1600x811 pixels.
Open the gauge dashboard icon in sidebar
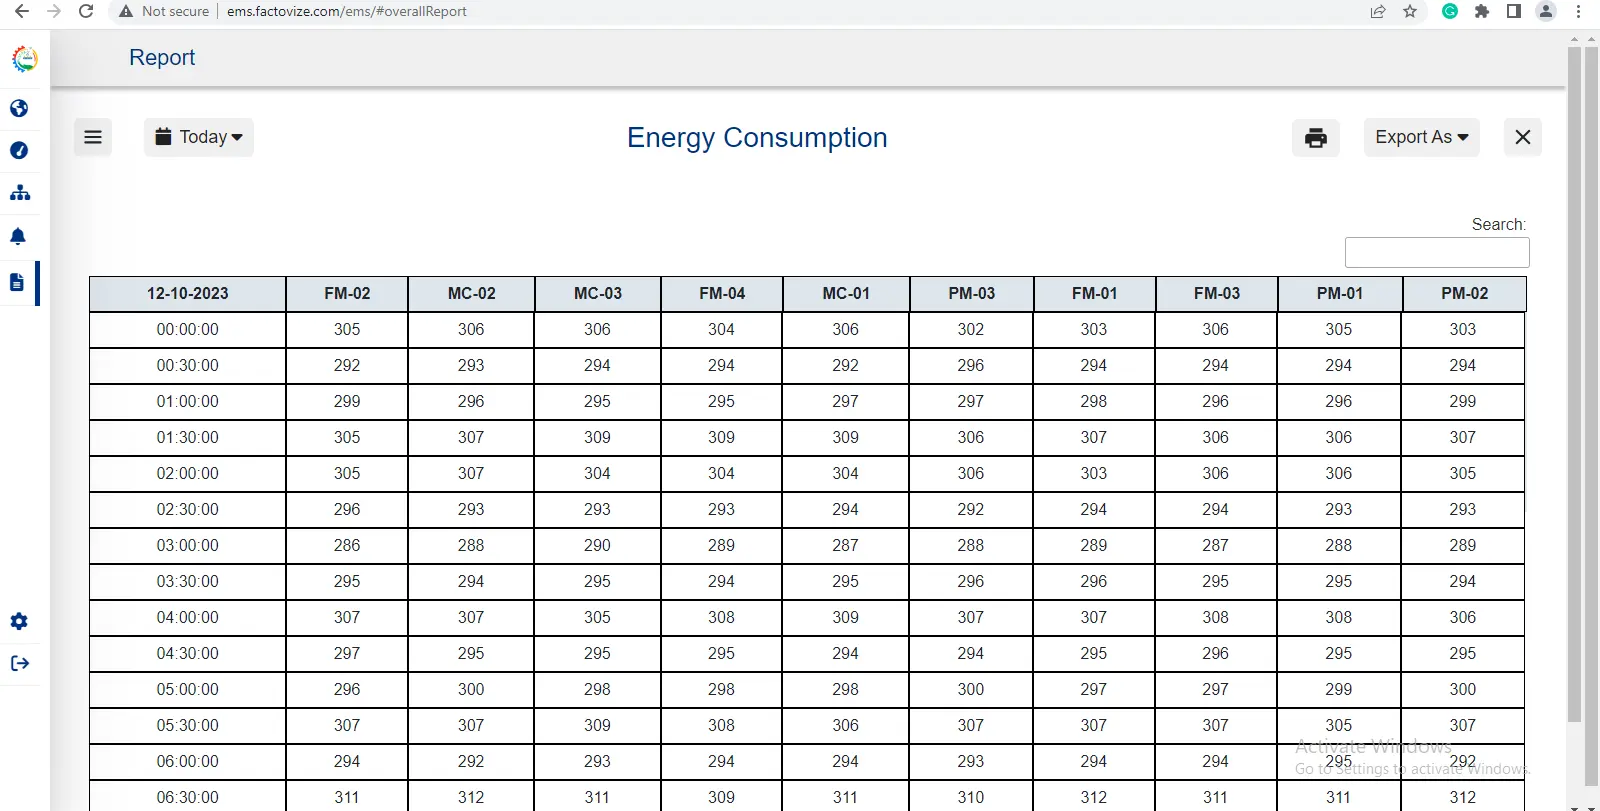[x=19, y=150]
